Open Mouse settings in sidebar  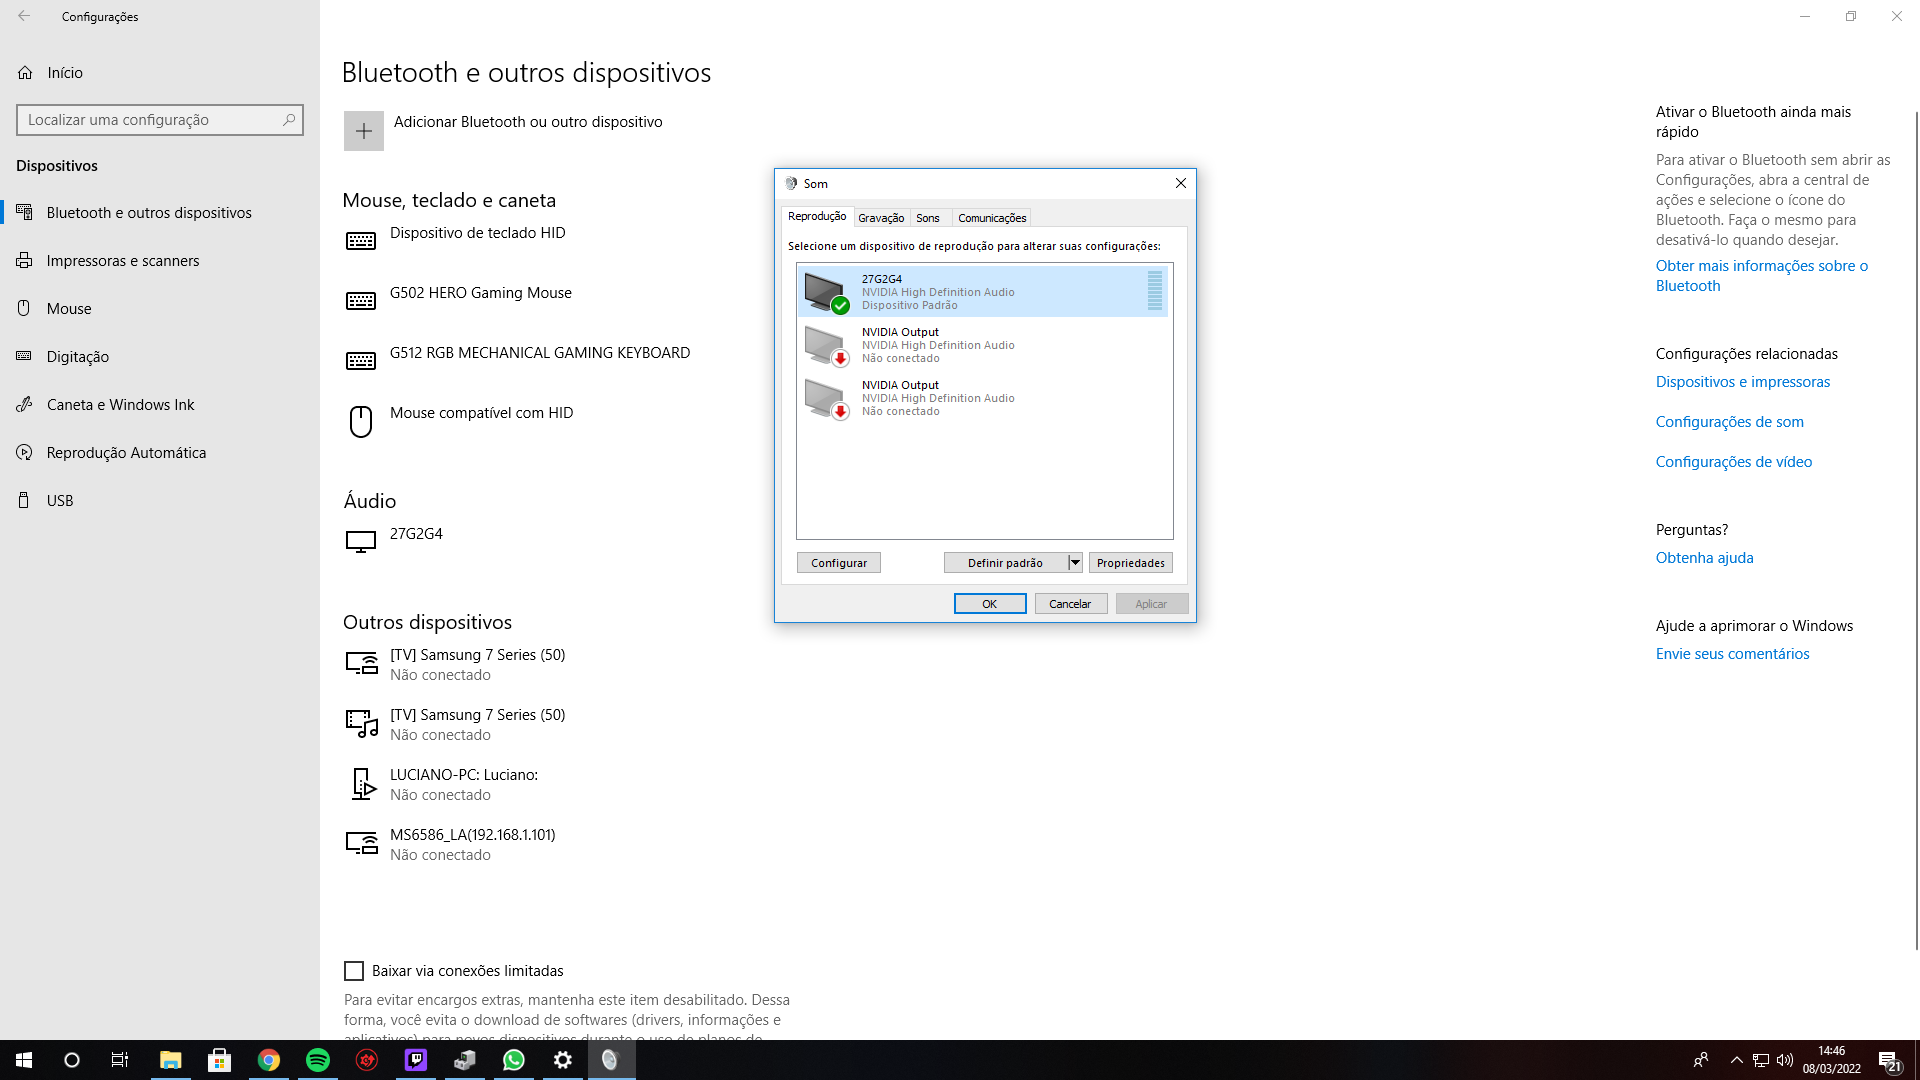point(160,308)
